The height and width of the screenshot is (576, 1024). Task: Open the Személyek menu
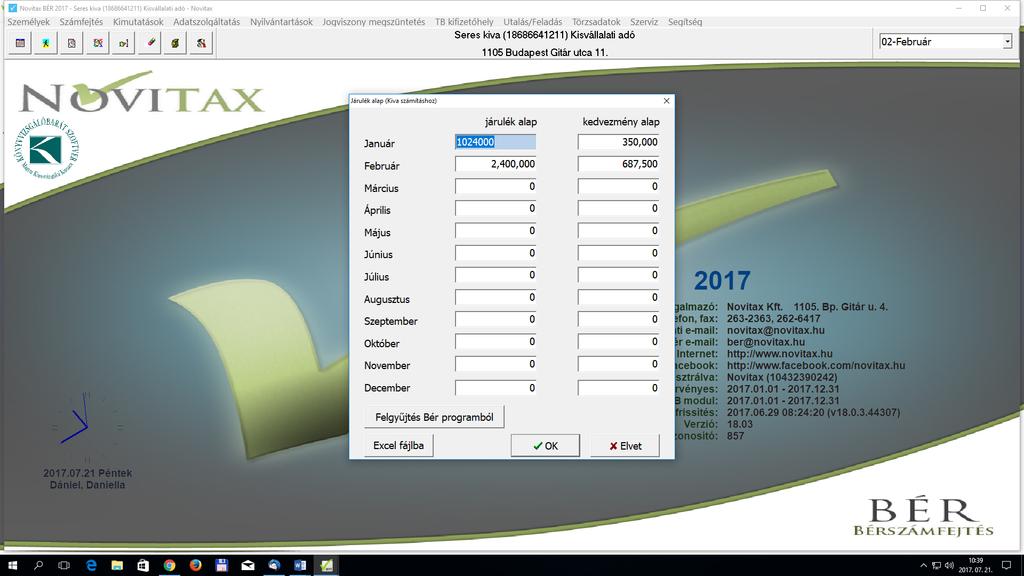[x=29, y=22]
